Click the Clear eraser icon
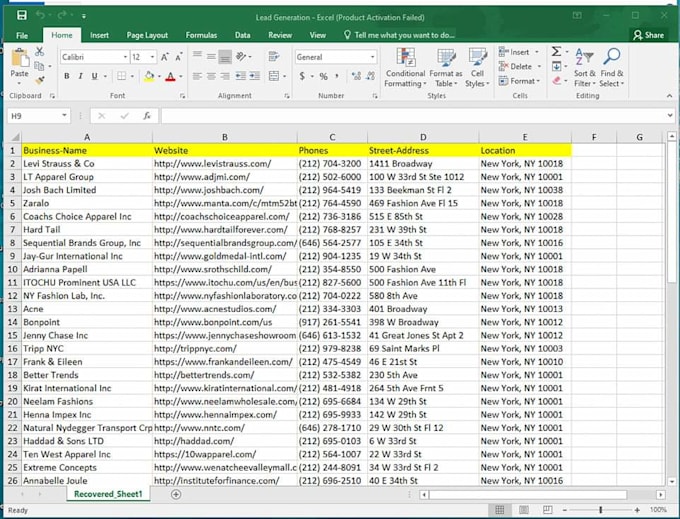The image size is (680, 519). click(557, 81)
